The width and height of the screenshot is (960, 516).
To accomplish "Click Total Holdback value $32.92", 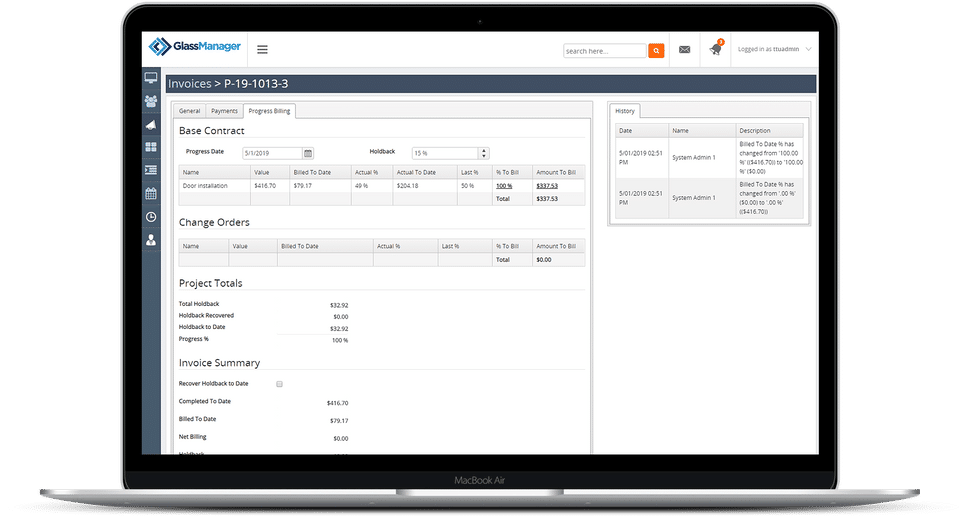I will pyautogui.click(x=339, y=305).
